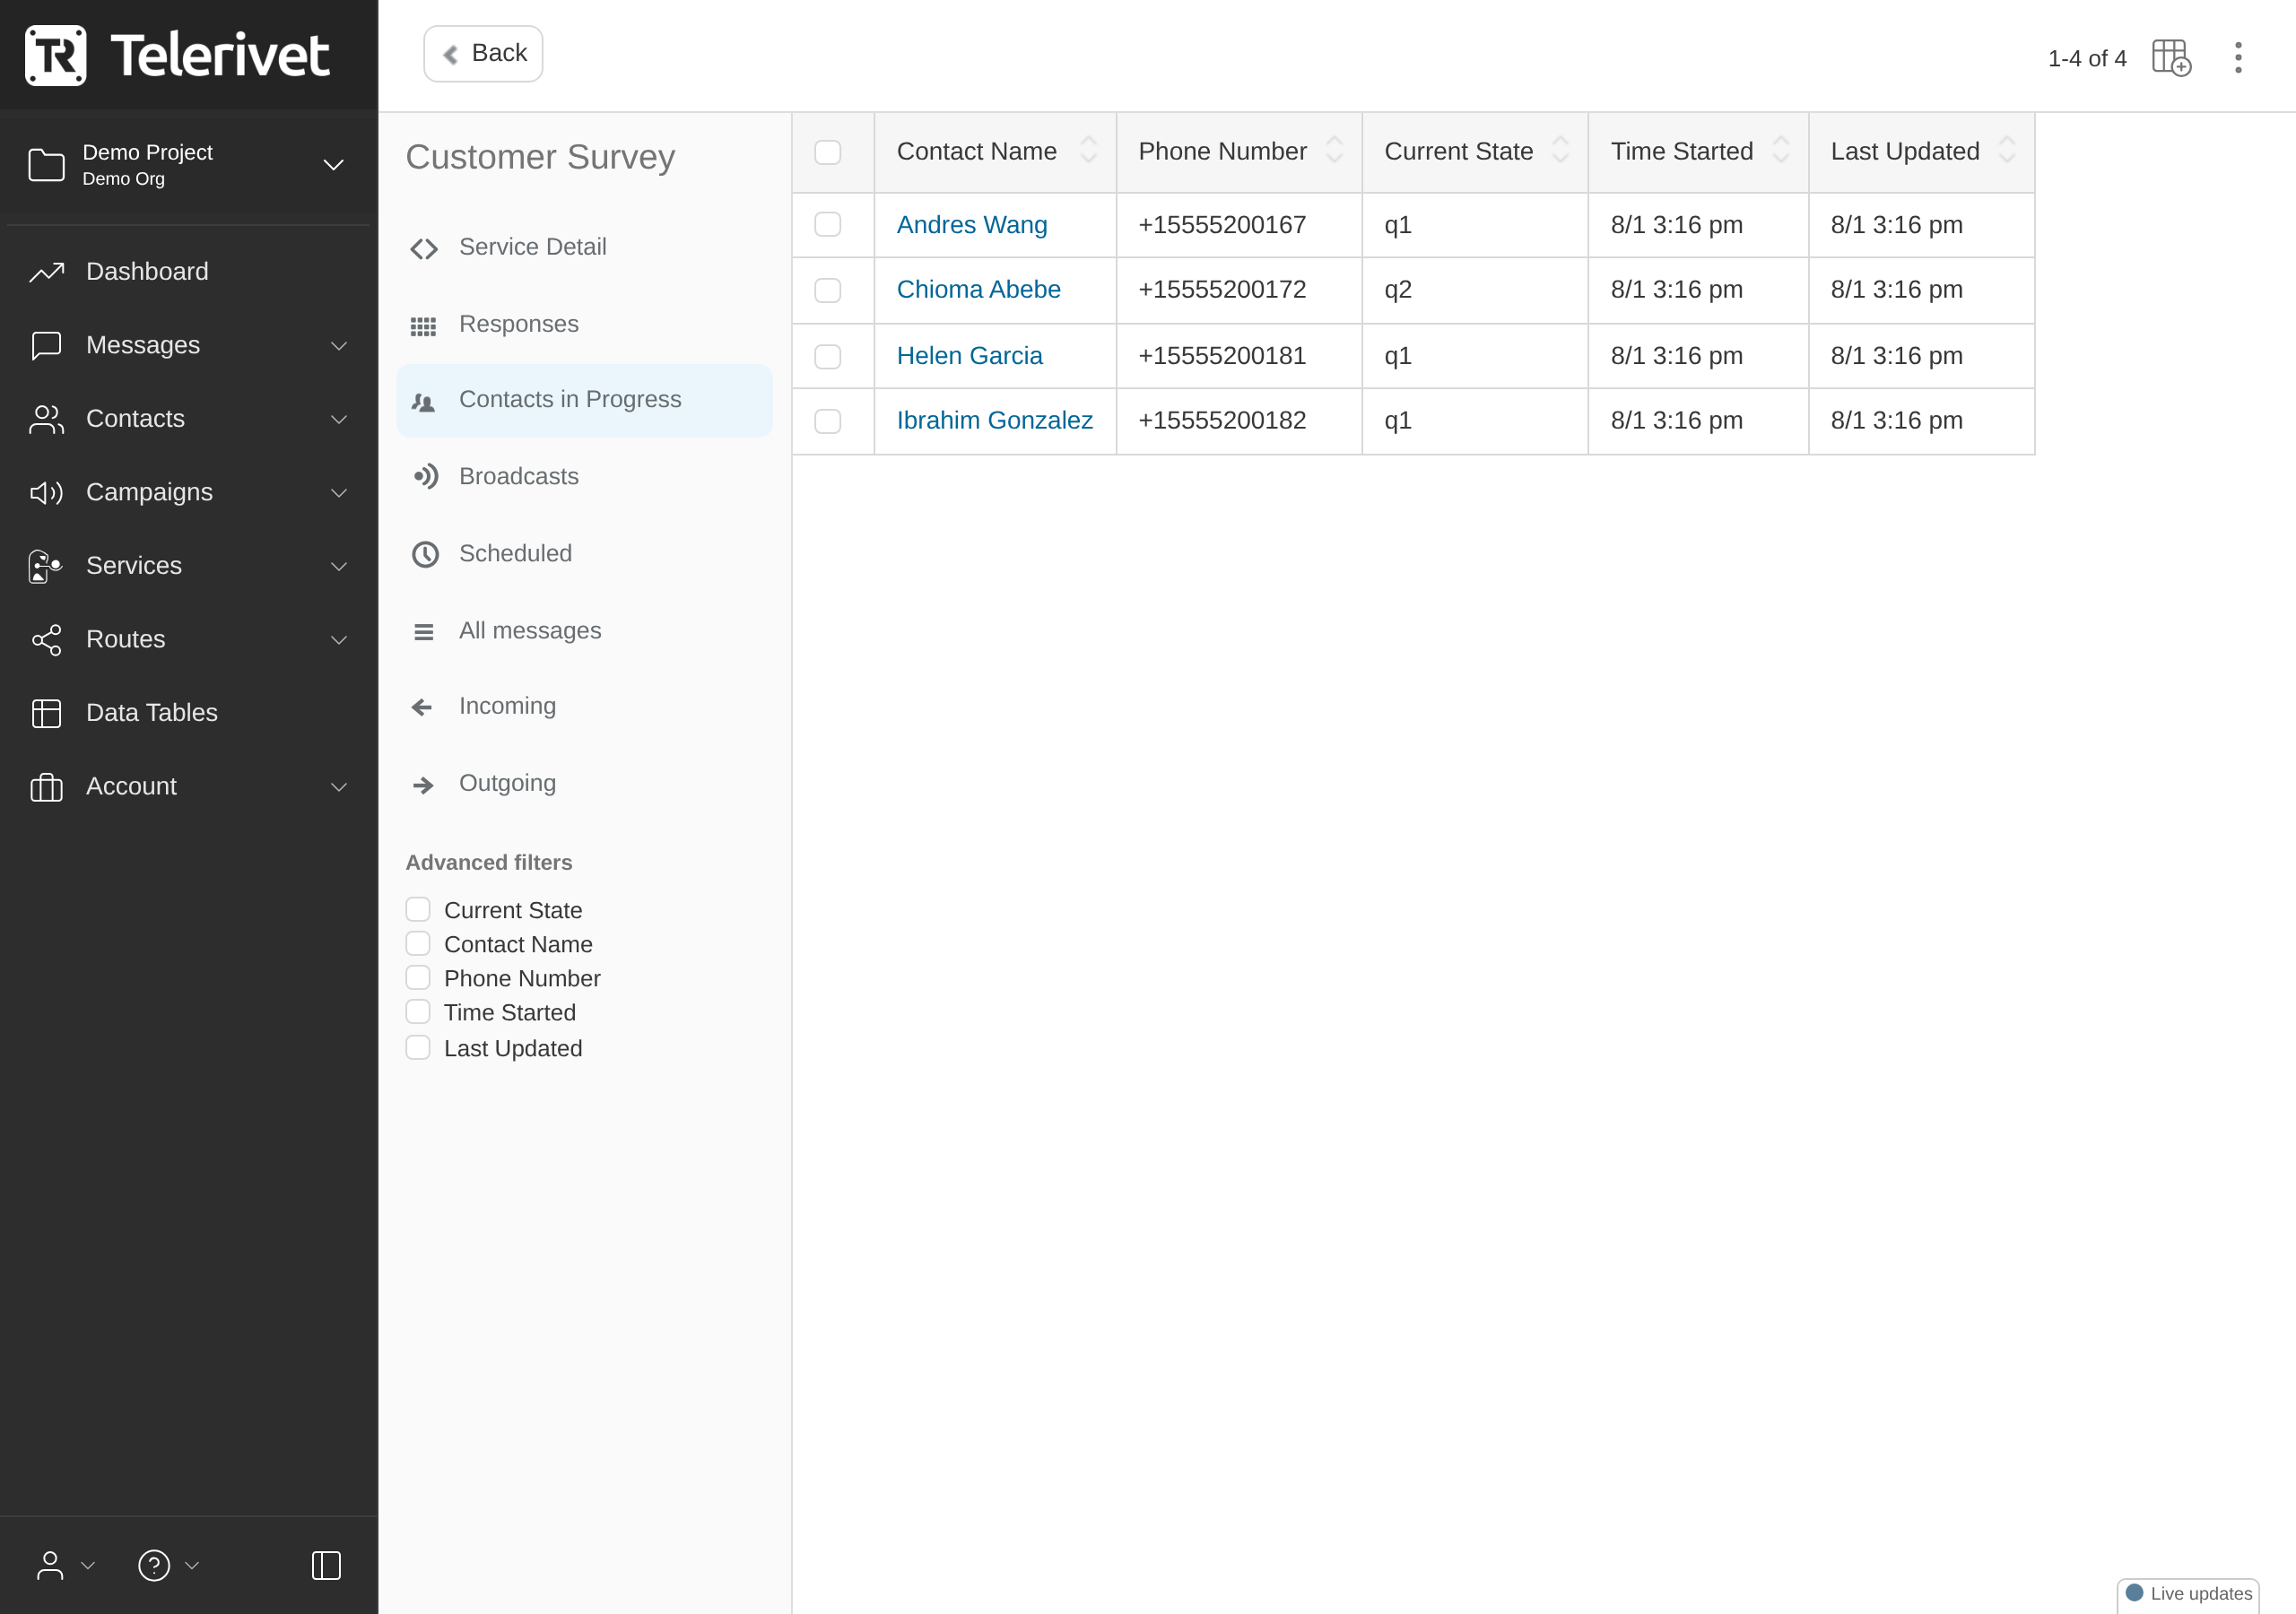The width and height of the screenshot is (2296, 1614).
Task: Click the Messages speech bubble icon
Action: coord(46,345)
